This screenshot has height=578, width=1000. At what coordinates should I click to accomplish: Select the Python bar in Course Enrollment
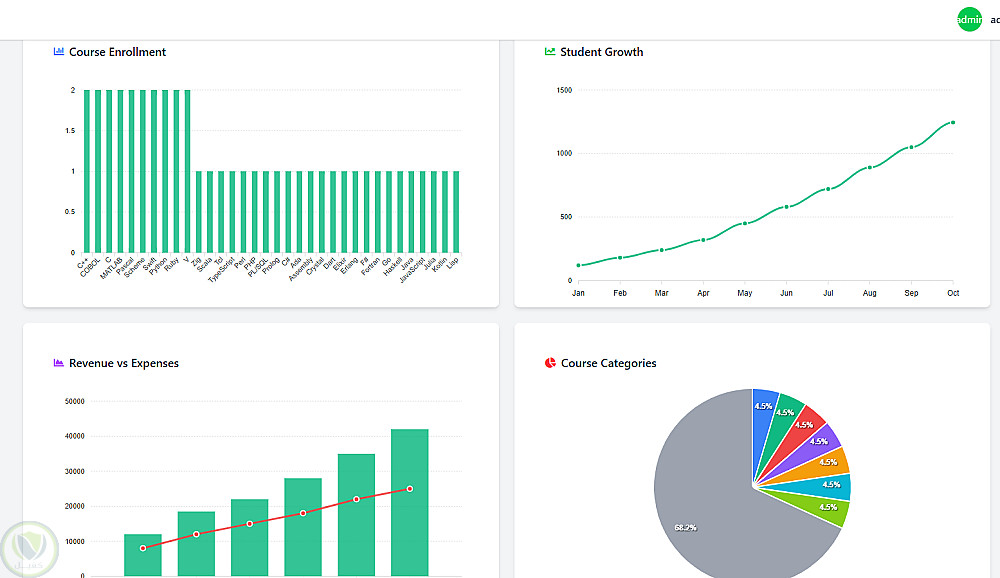point(165,171)
